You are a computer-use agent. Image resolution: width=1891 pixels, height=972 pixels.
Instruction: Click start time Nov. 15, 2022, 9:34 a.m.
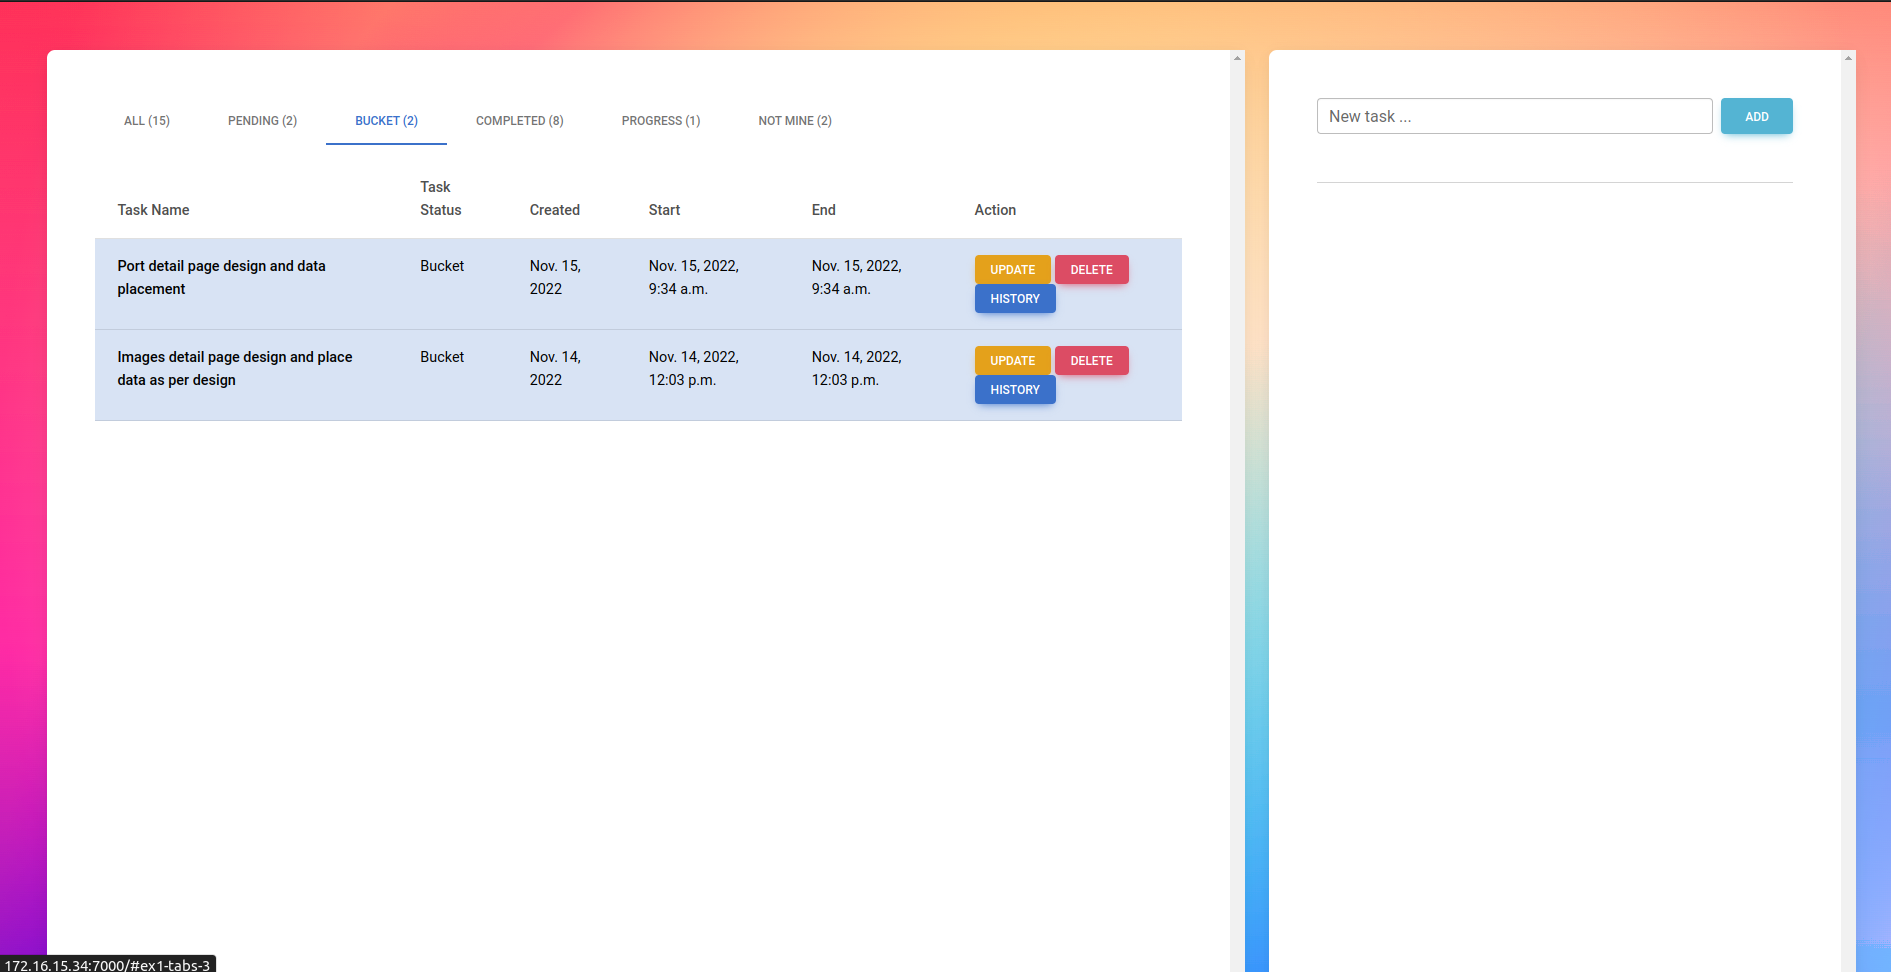(693, 277)
